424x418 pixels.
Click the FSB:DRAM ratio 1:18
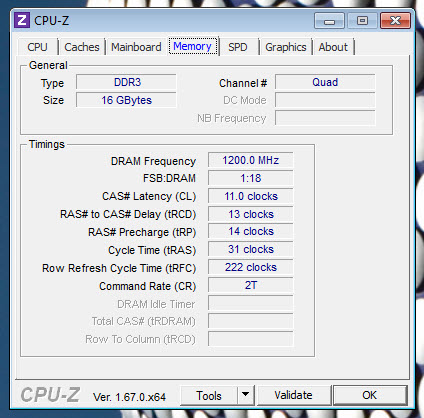pyautogui.click(x=251, y=178)
